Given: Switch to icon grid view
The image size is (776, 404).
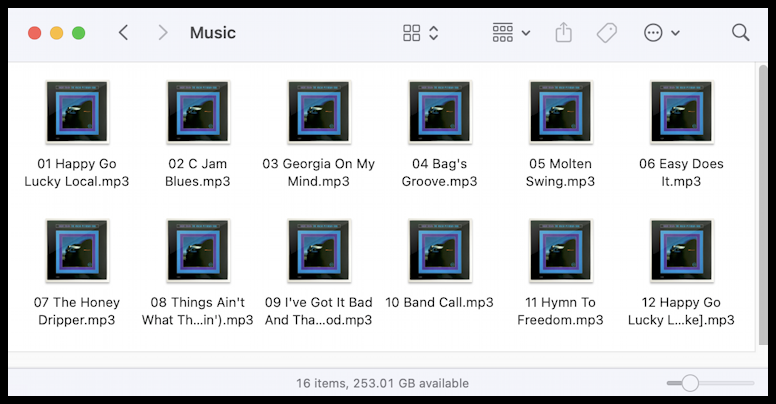Looking at the screenshot, I should pos(411,33).
